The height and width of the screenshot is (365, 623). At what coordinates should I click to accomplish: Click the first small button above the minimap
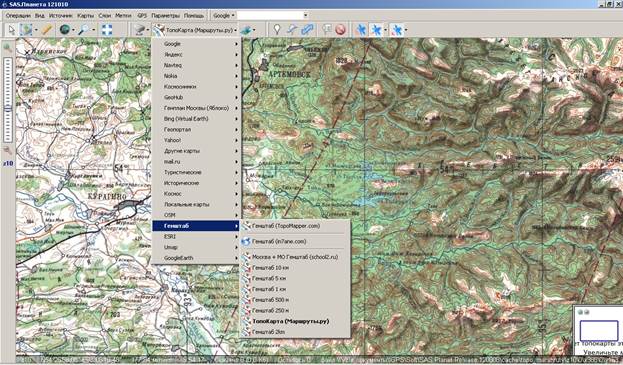(580, 312)
